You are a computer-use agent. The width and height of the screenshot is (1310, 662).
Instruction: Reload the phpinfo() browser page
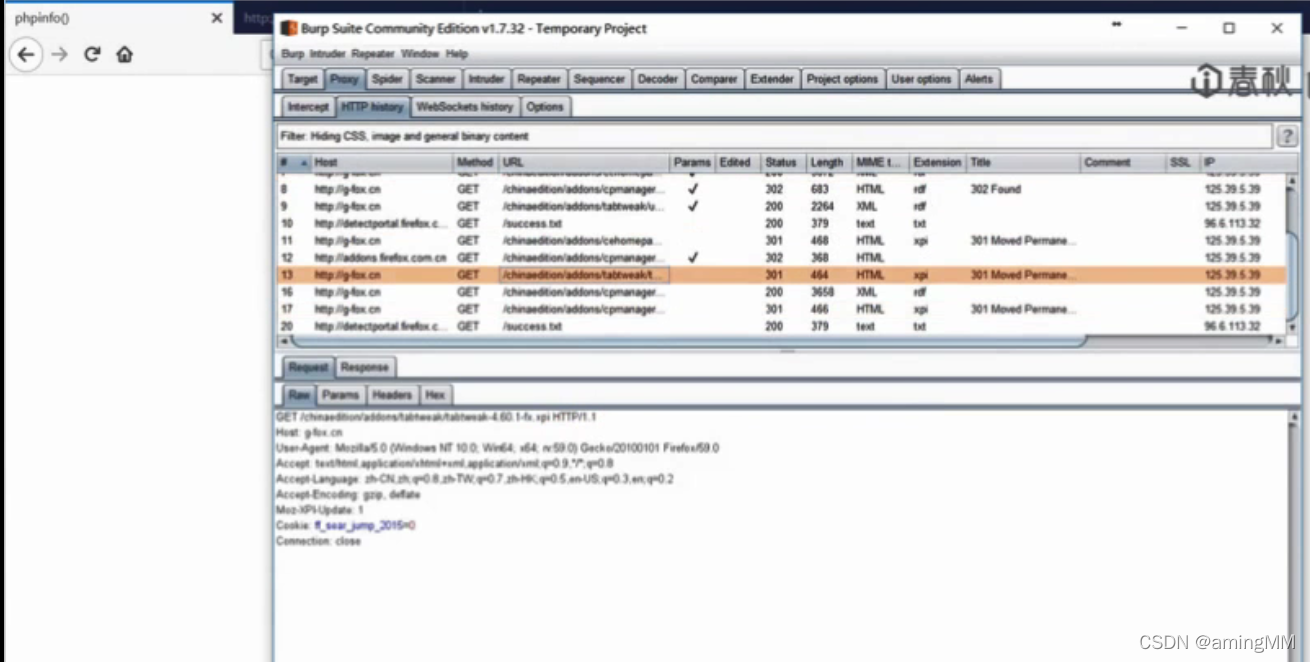click(x=92, y=55)
